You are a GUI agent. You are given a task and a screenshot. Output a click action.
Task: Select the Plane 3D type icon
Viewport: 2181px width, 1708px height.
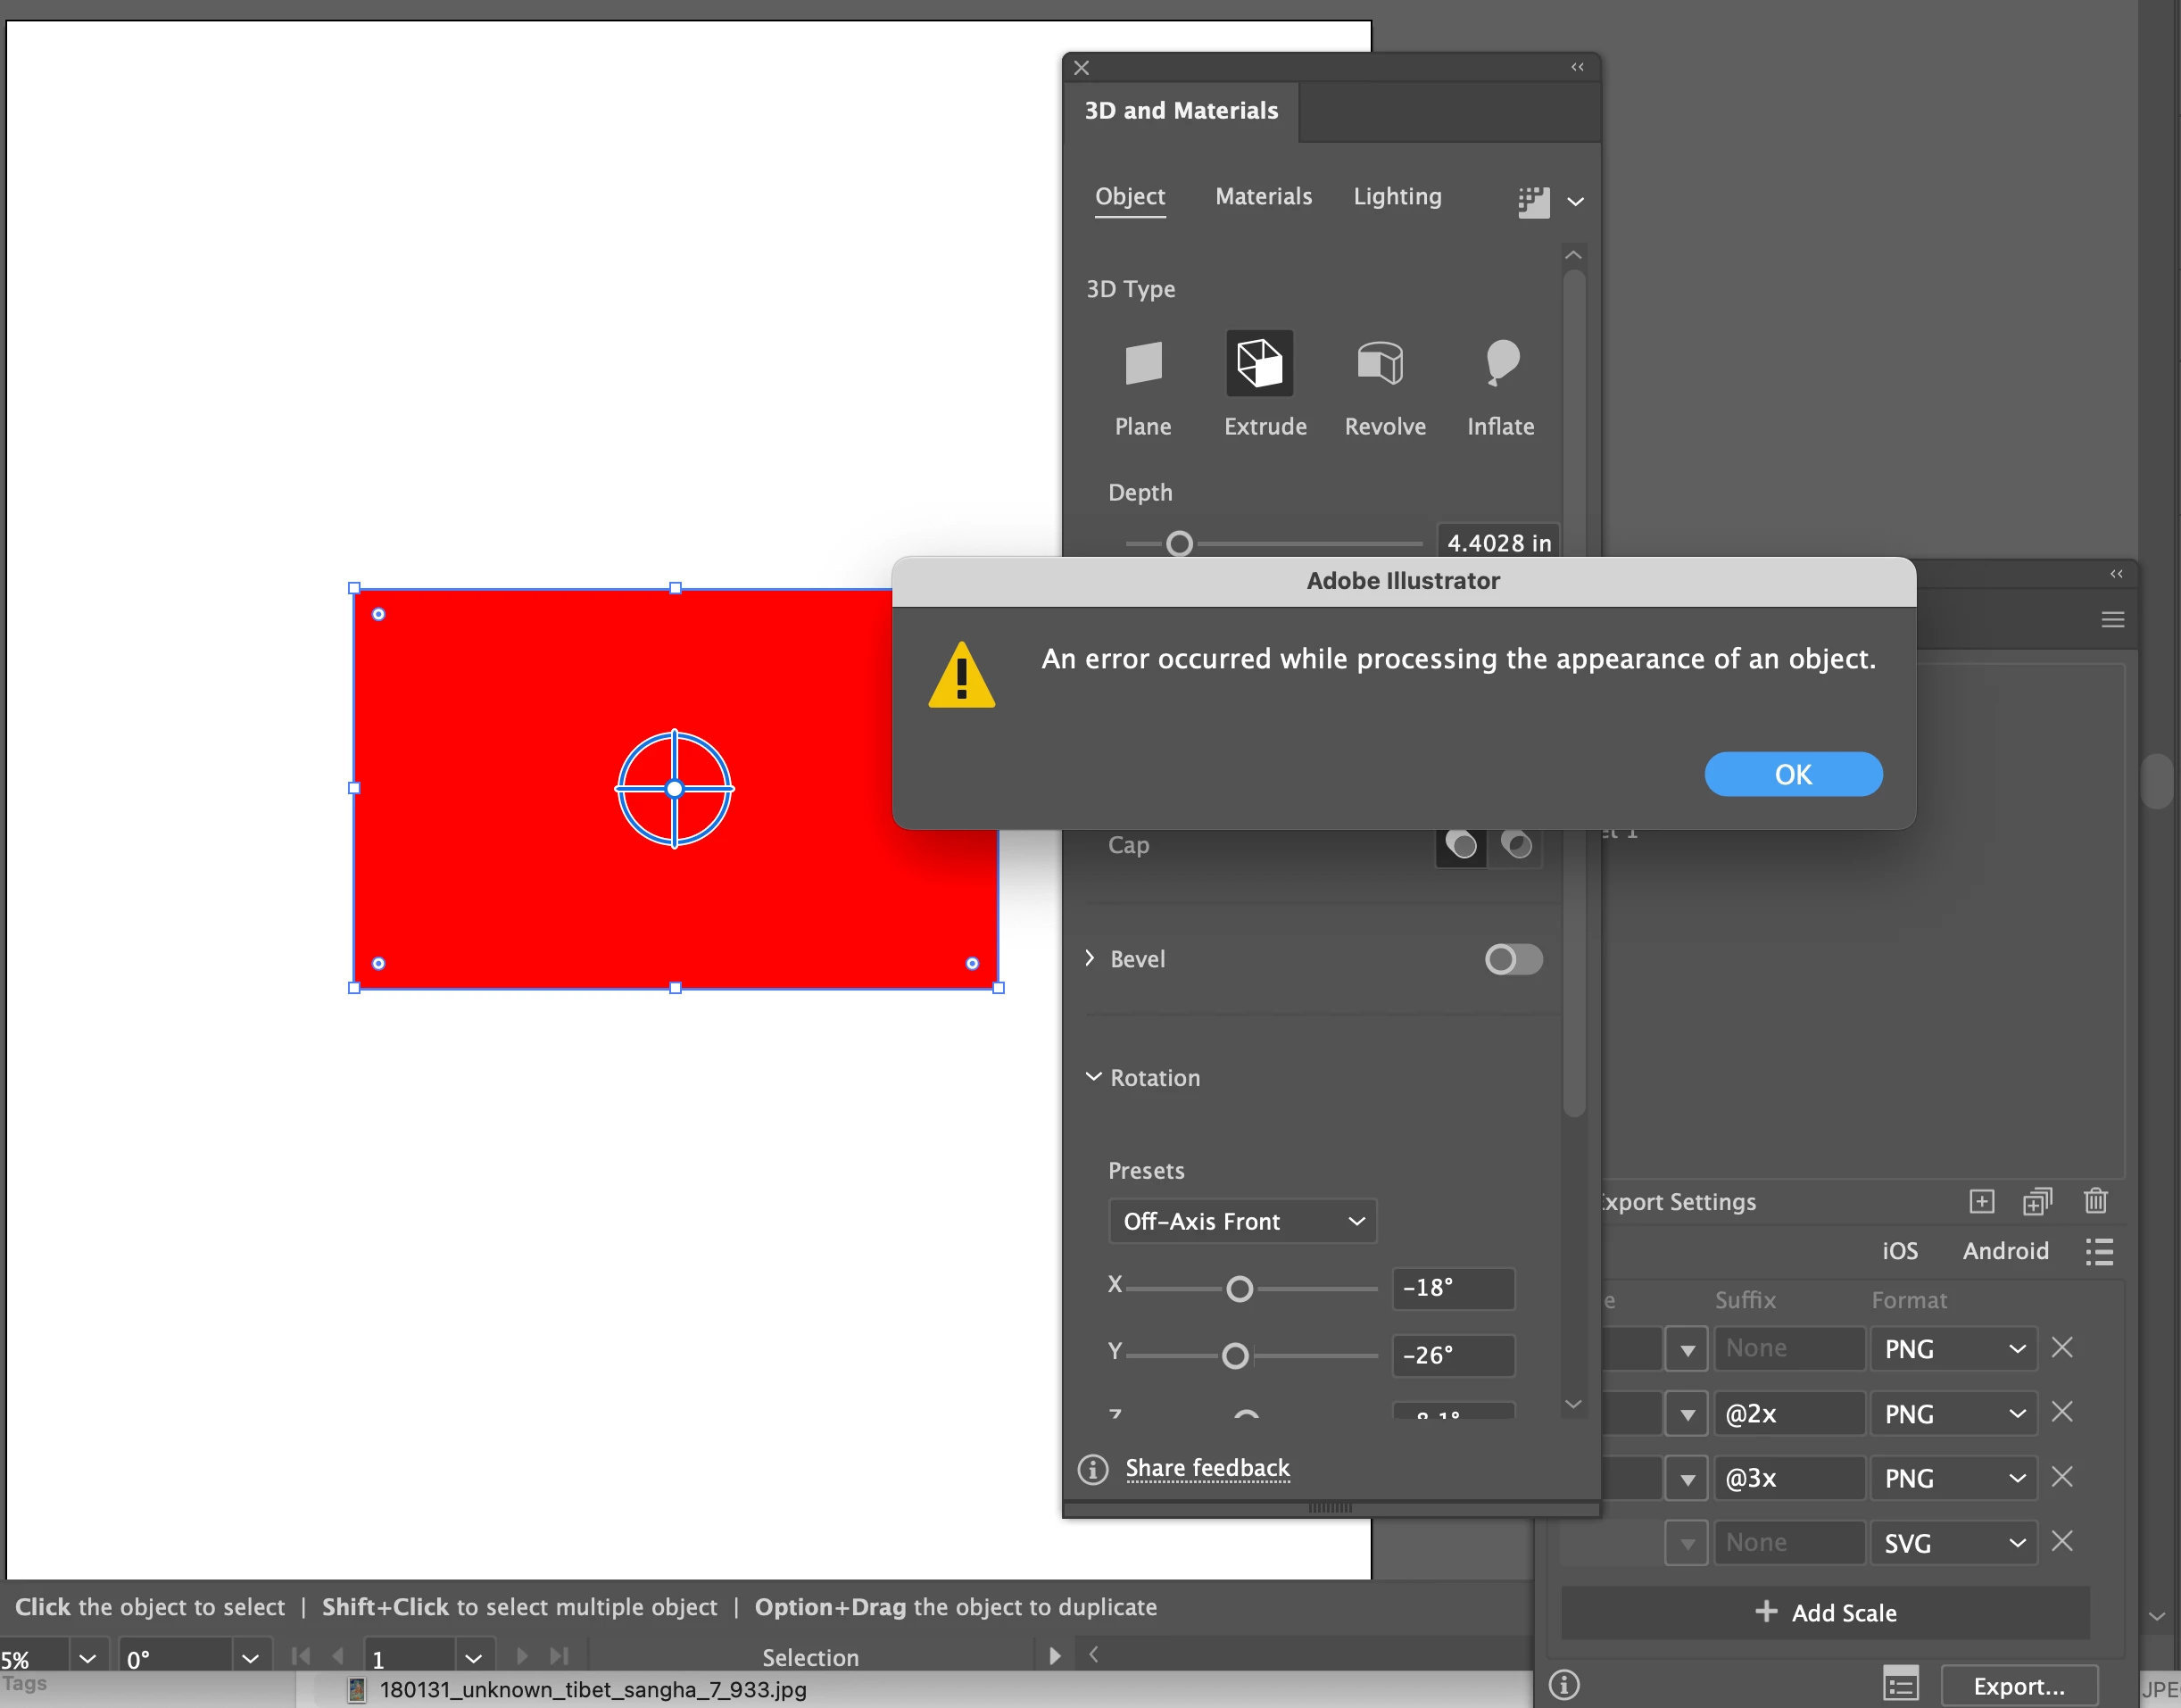click(x=1143, y=363)
